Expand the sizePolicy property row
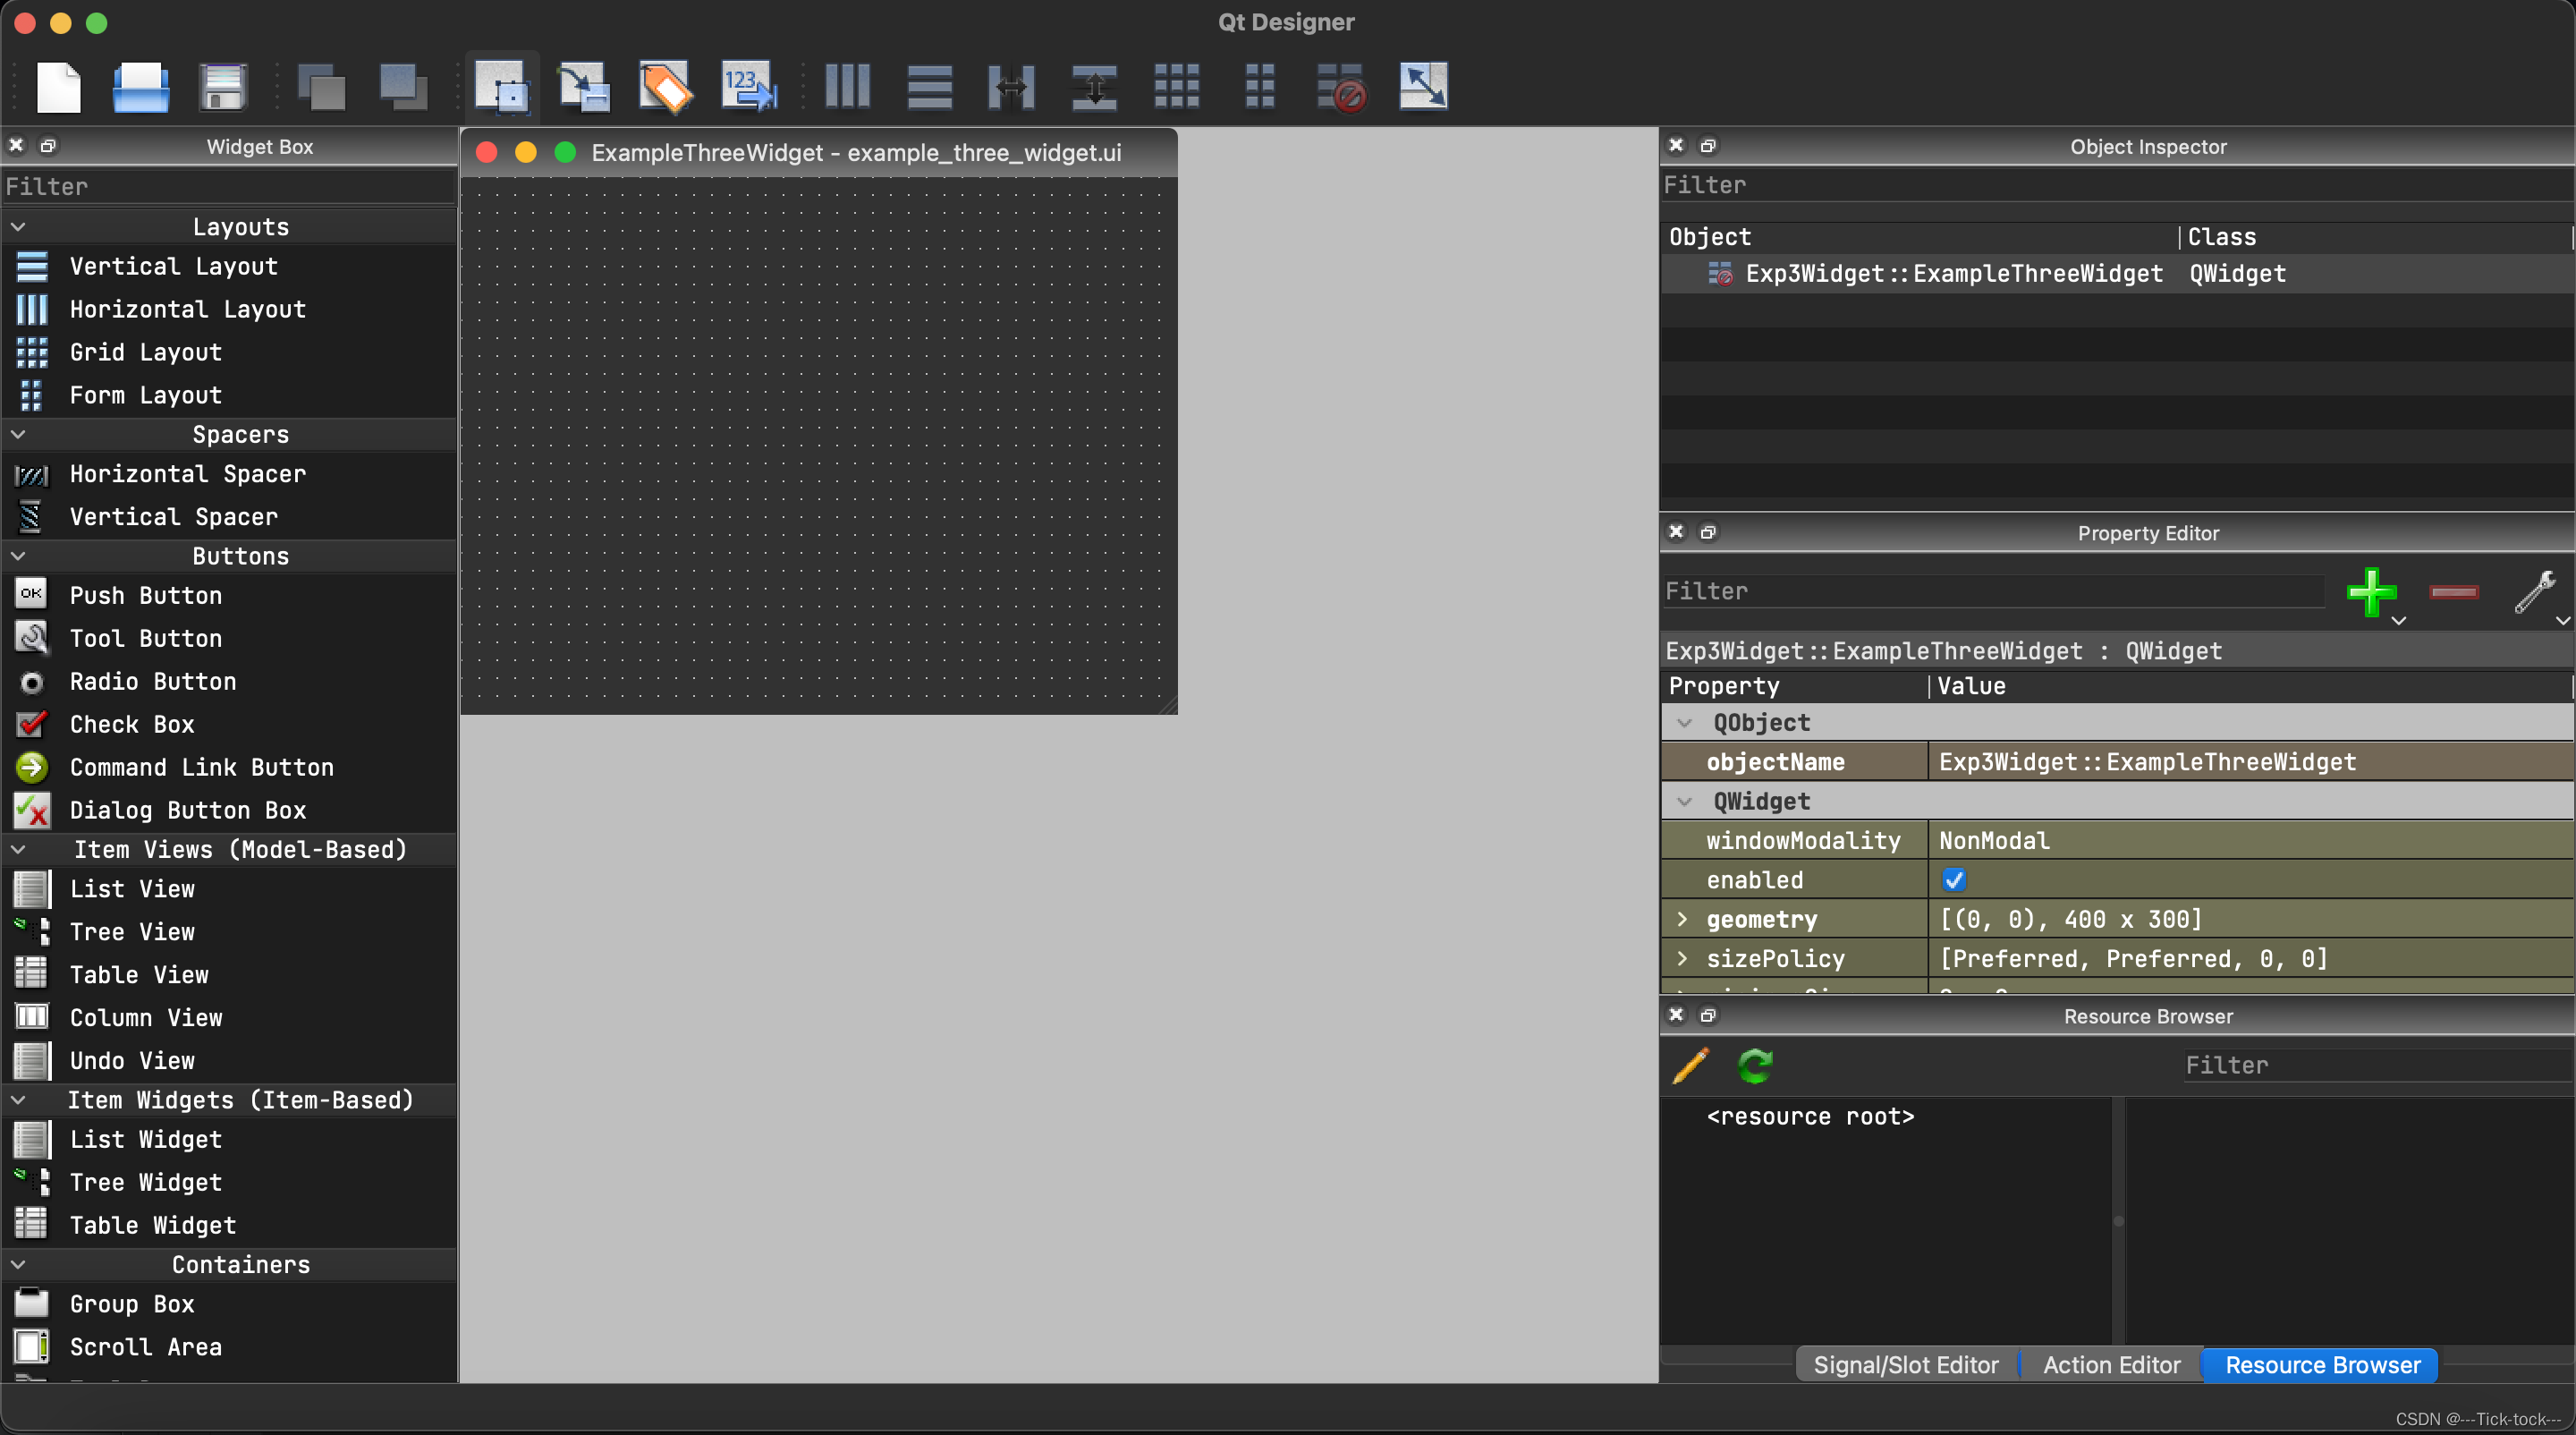 pyautogui.click(x=1682, y=958)
